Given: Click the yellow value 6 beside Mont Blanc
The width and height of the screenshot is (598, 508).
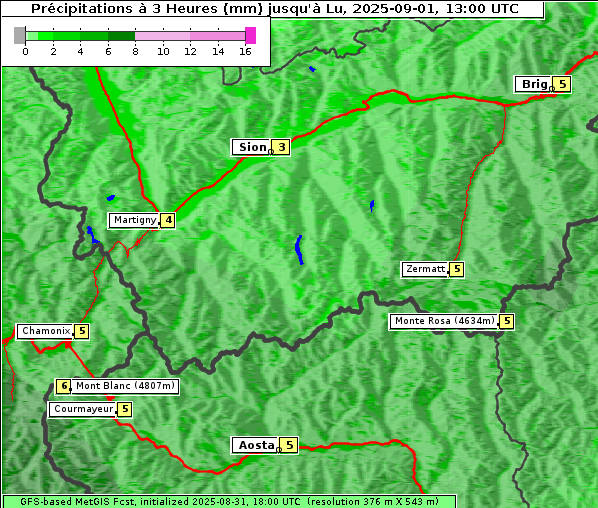Looking at the screenshot, I should click(x=63, y=386).
